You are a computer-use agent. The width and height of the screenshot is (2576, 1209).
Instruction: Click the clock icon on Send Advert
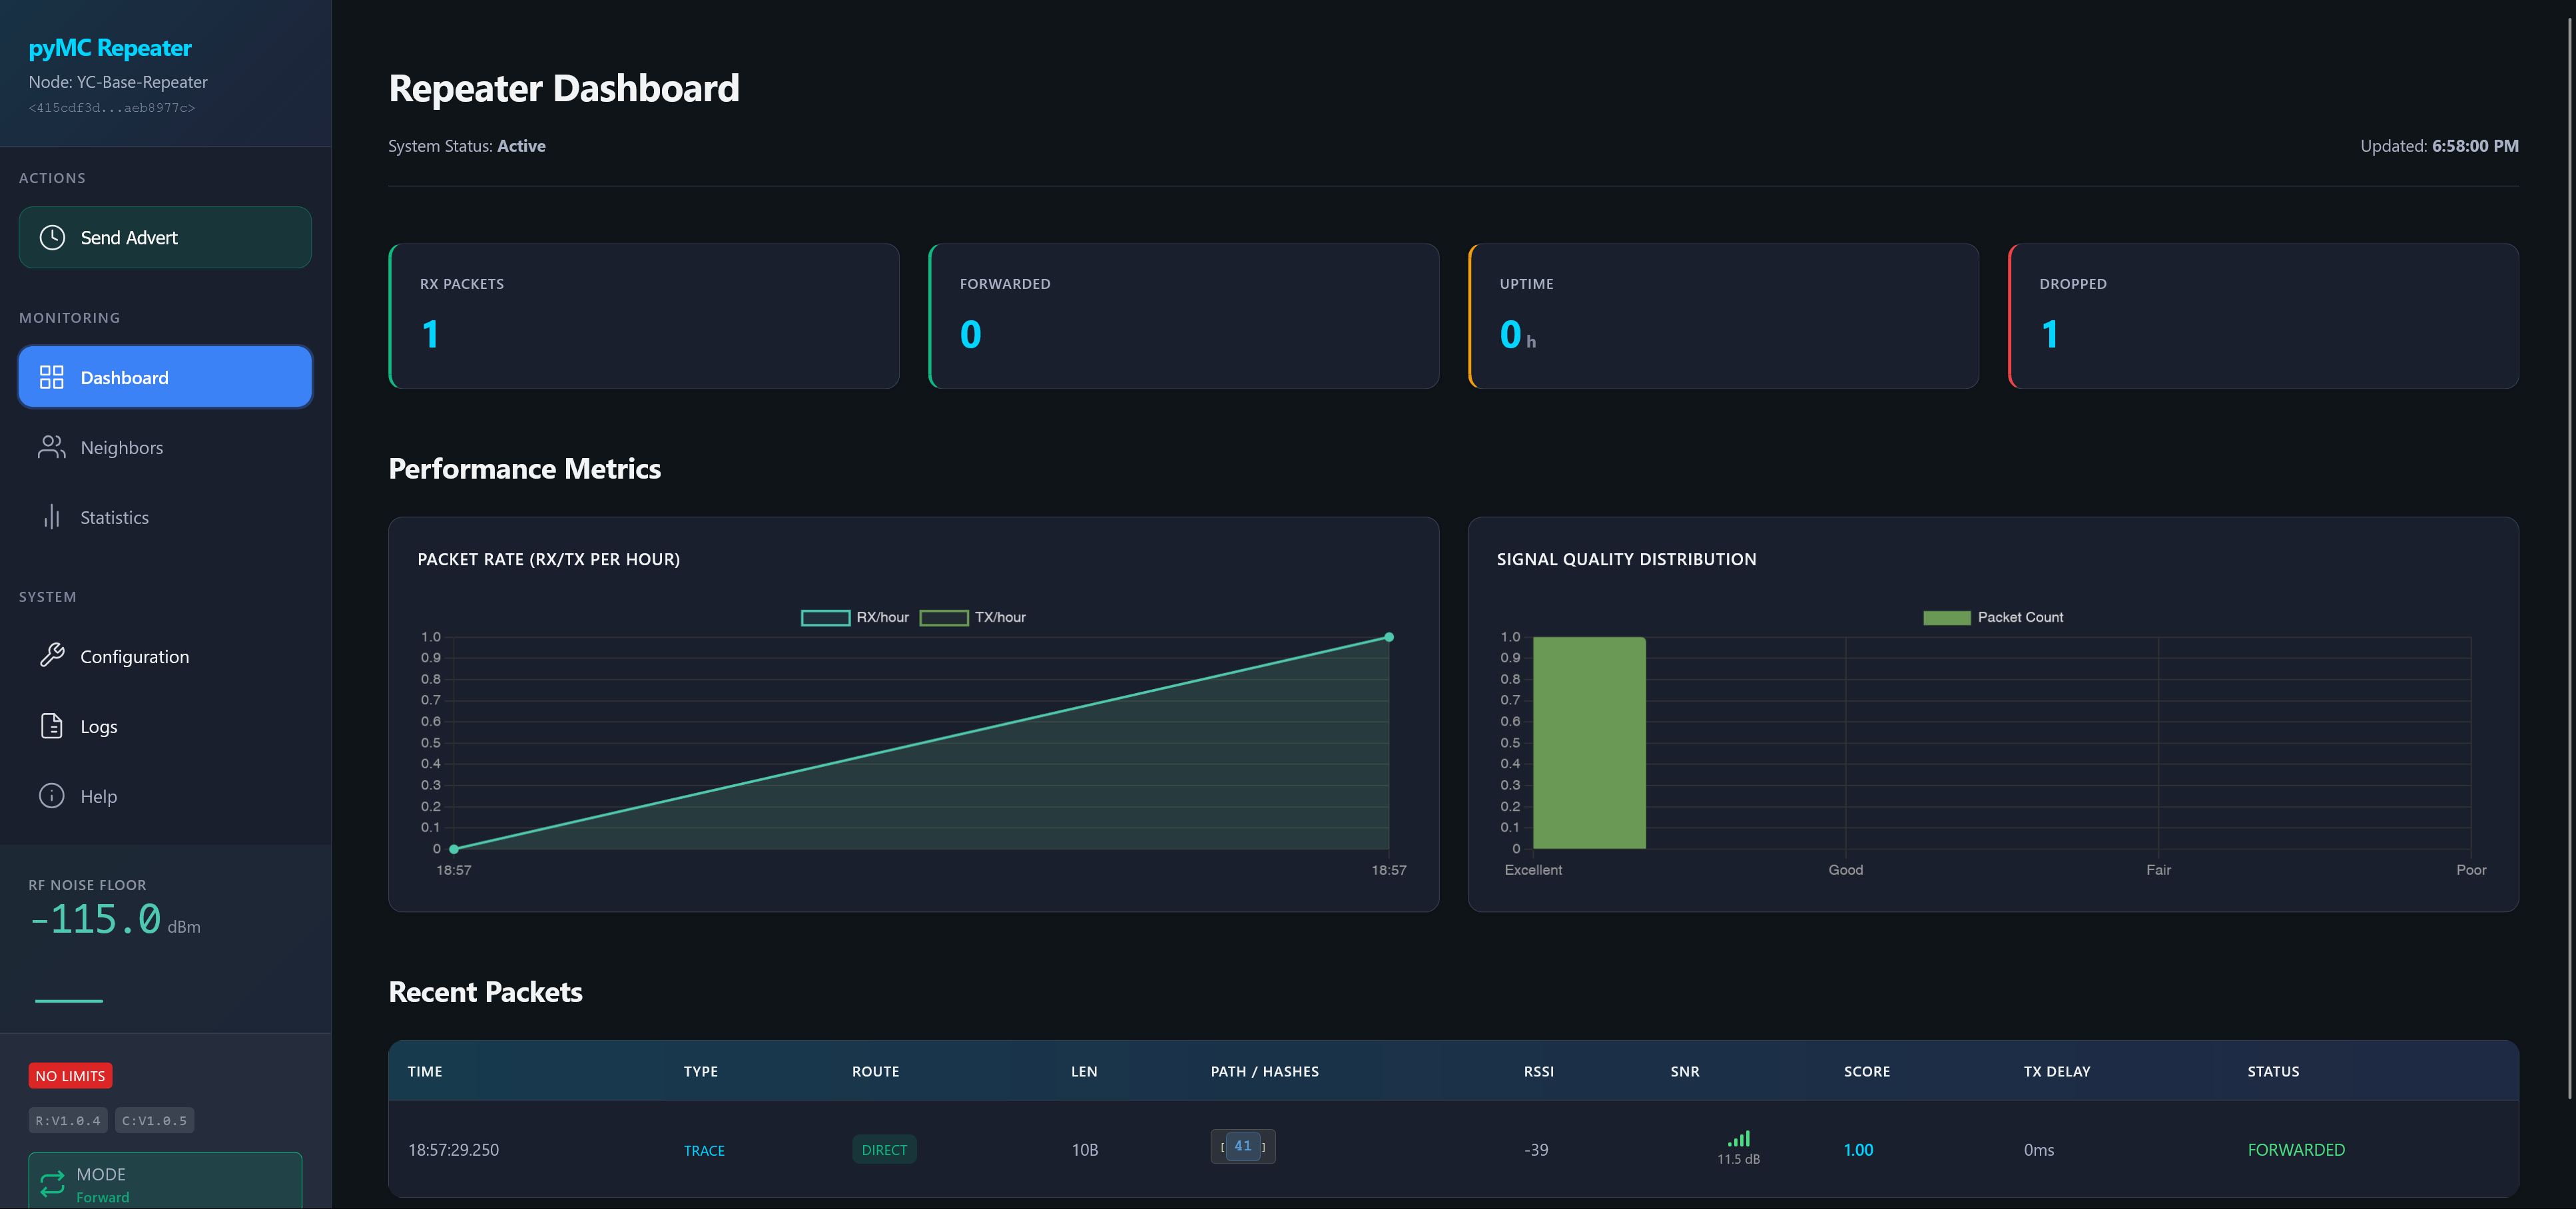pyautogui.click(x=52, y=237)
